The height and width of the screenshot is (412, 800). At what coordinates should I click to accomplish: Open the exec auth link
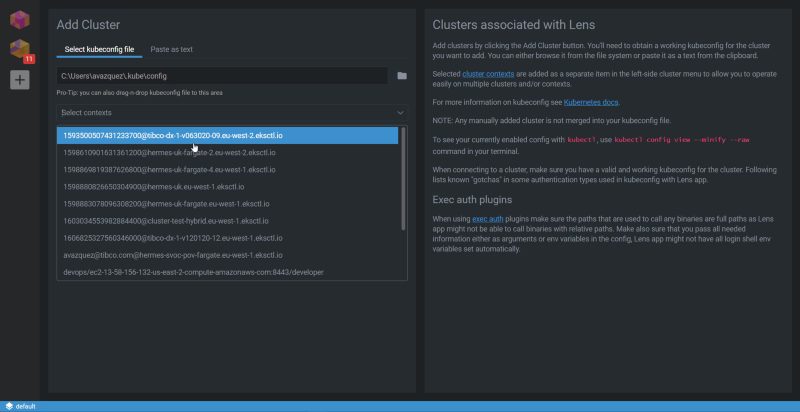pos(488,219)
